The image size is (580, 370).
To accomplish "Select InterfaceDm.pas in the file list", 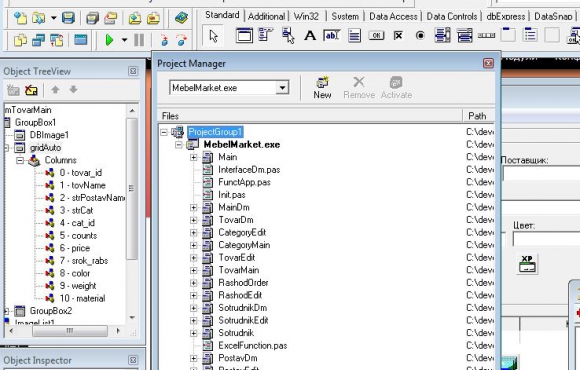I will 249,170.
